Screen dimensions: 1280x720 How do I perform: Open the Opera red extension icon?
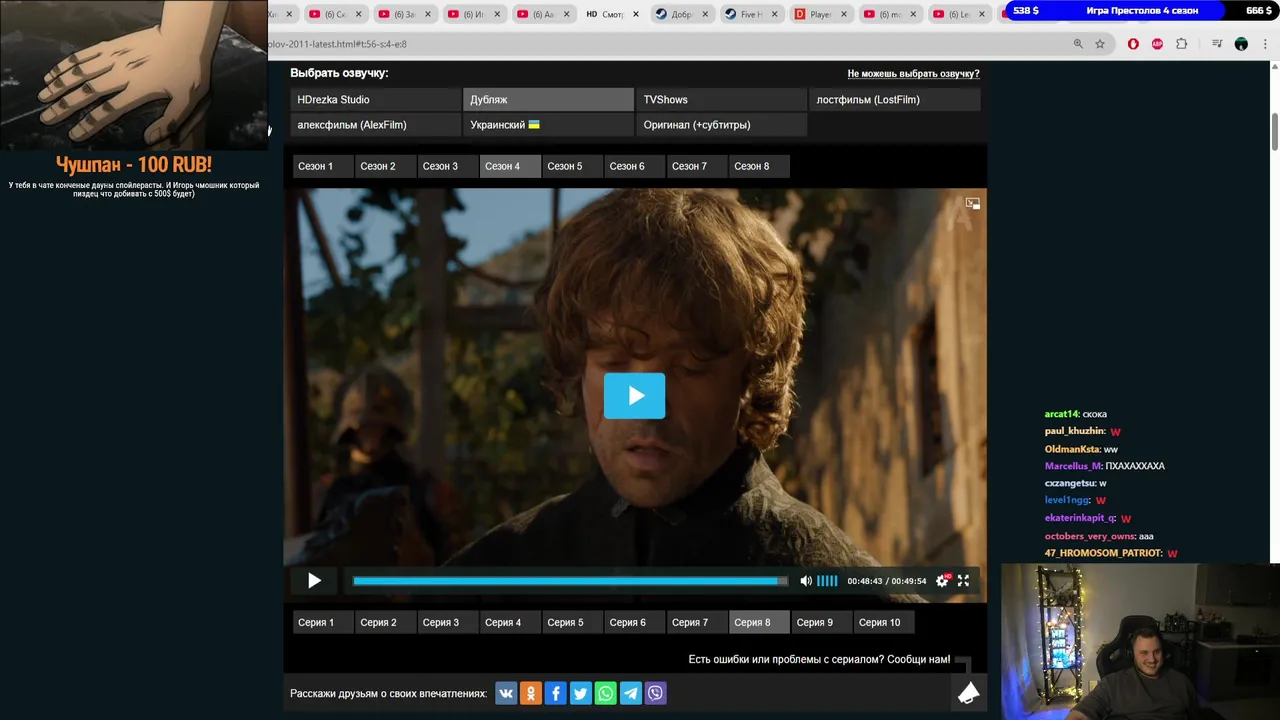pyautogui.click(x=1133, y=44)
